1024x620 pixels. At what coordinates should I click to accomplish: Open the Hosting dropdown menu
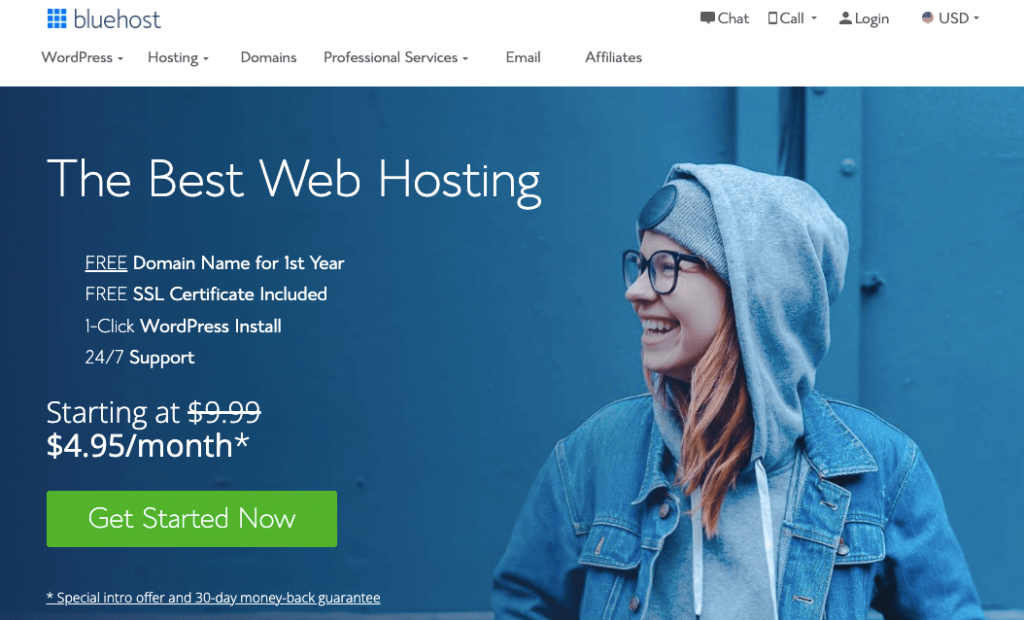pyautogui.click(x=178, y=57)
